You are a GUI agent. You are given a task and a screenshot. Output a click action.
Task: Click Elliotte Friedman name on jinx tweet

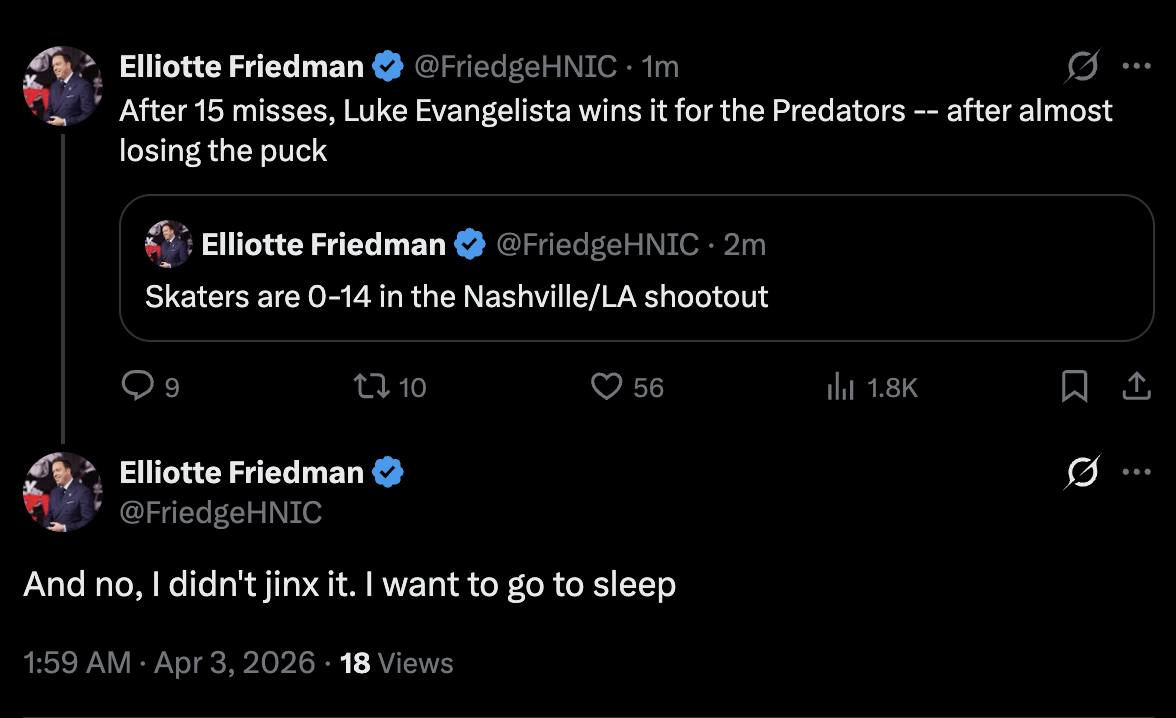[241, 472]
